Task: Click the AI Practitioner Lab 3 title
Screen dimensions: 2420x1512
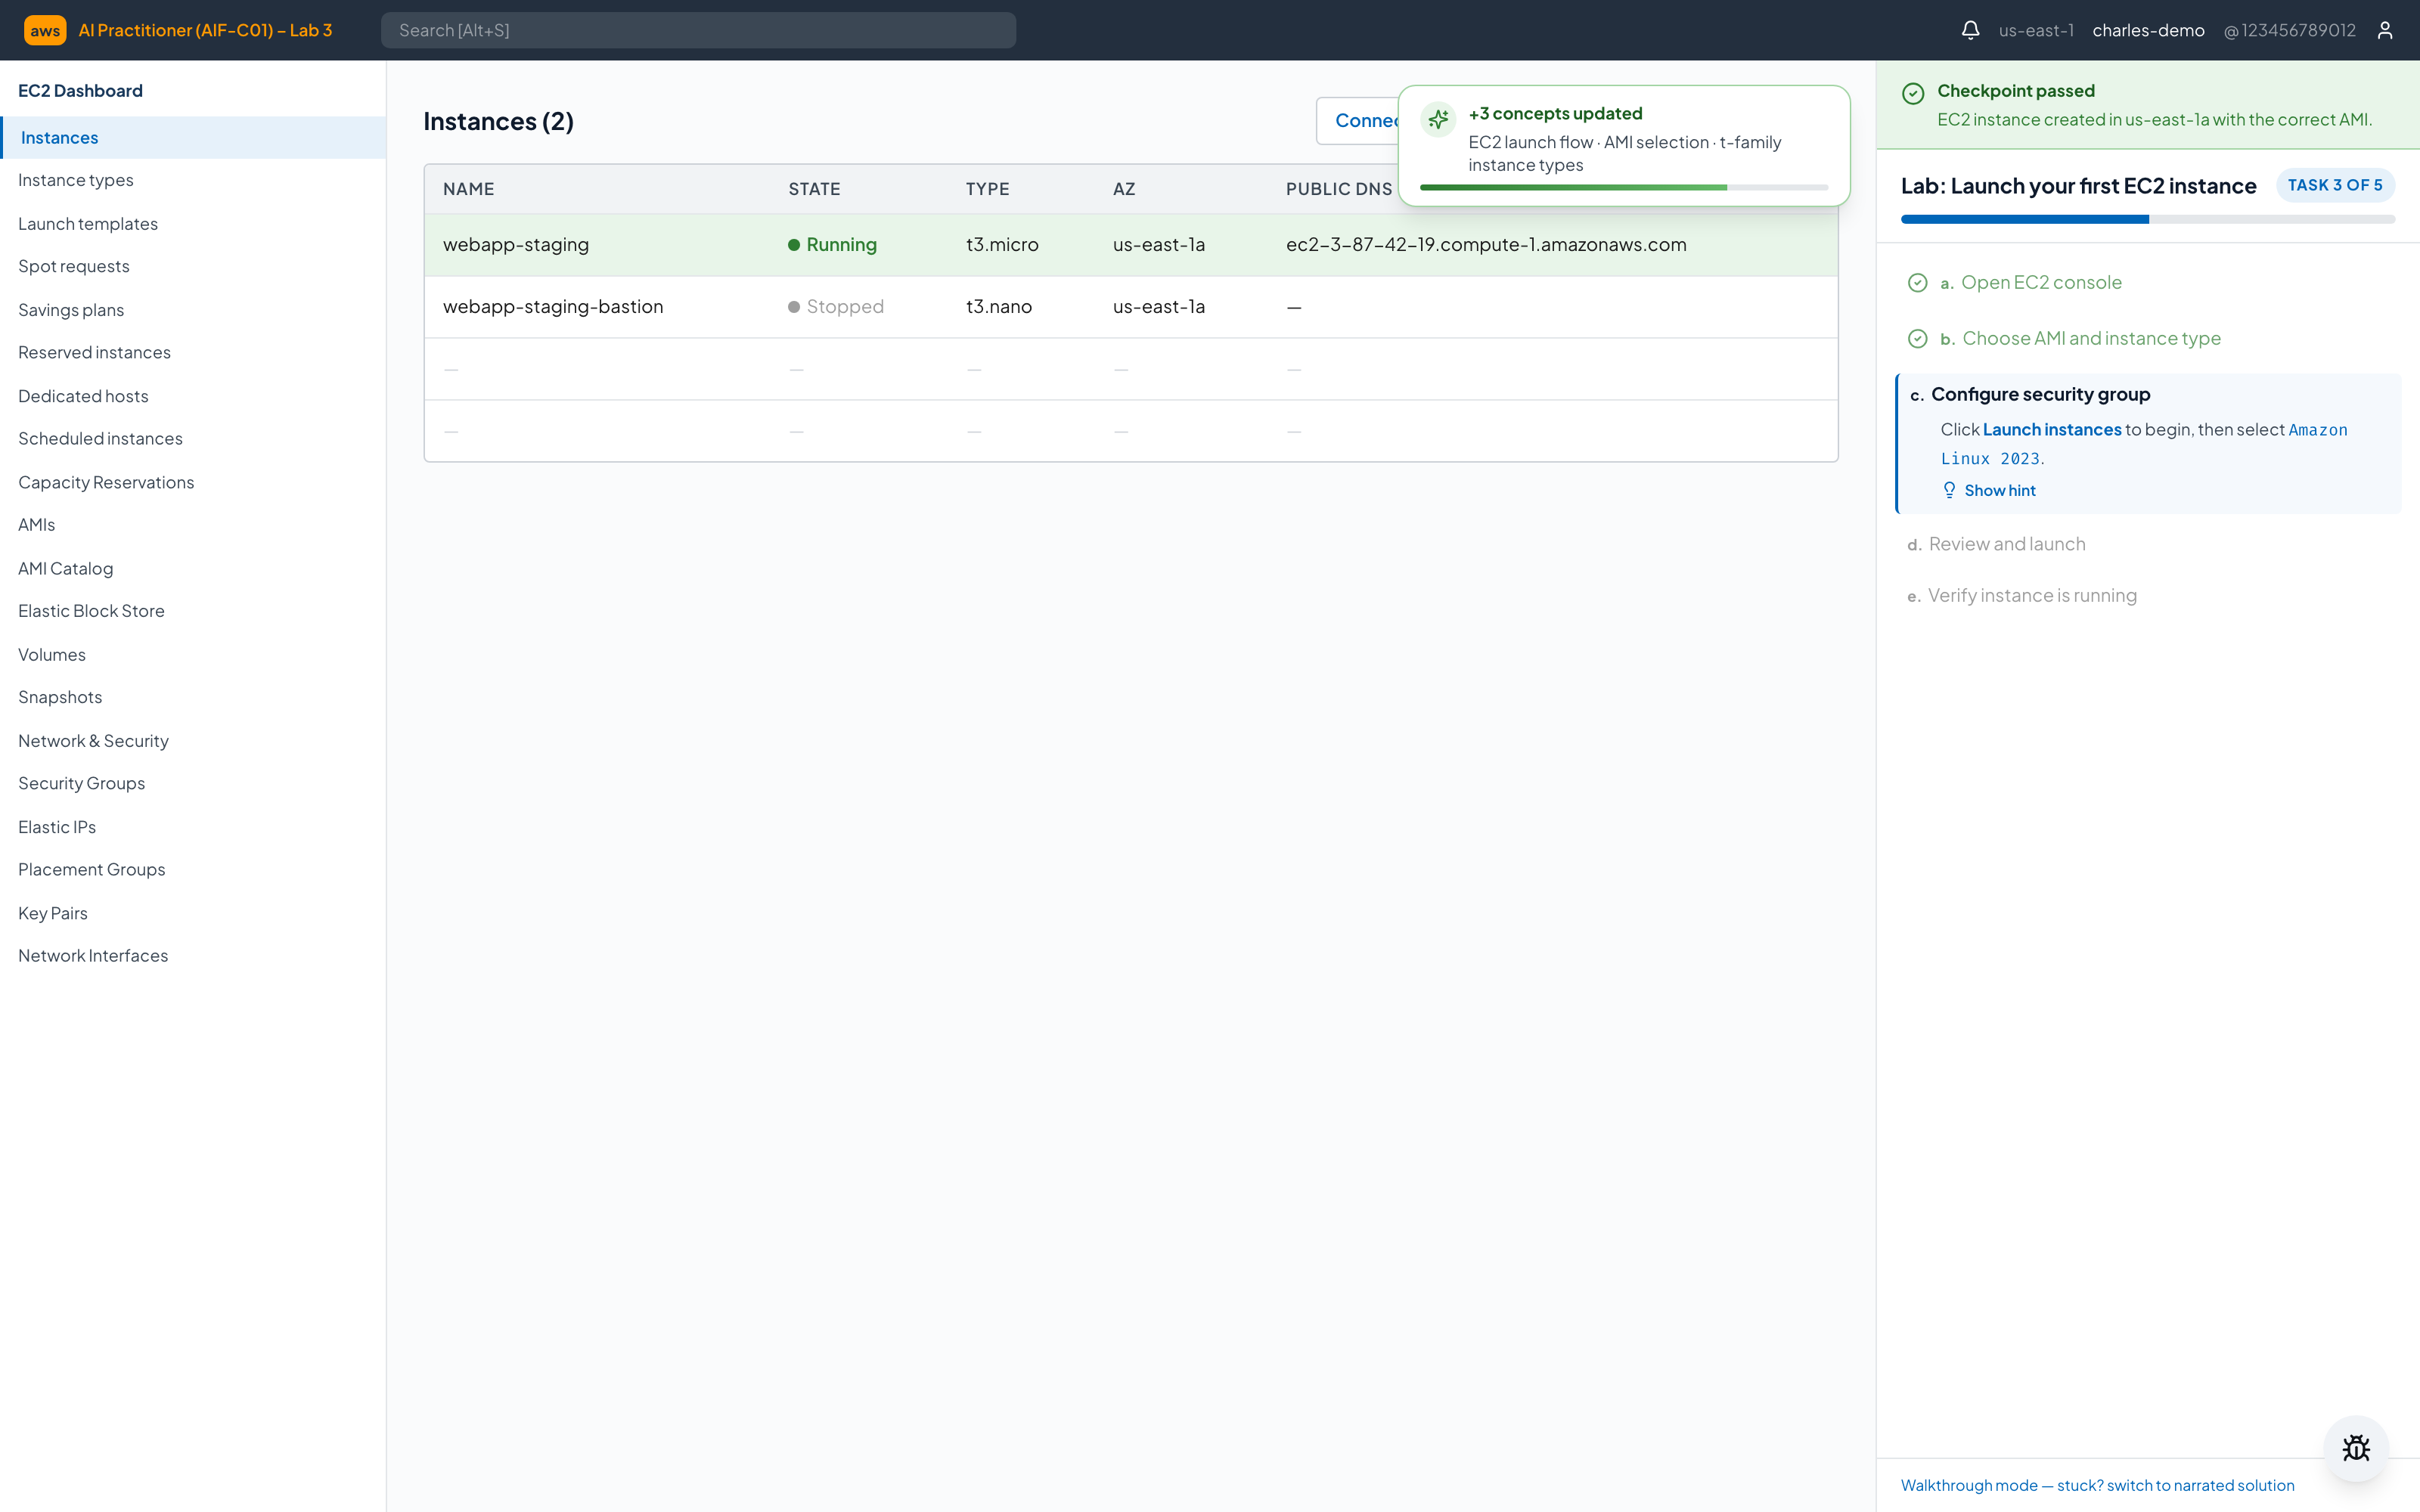Action: 205,30
